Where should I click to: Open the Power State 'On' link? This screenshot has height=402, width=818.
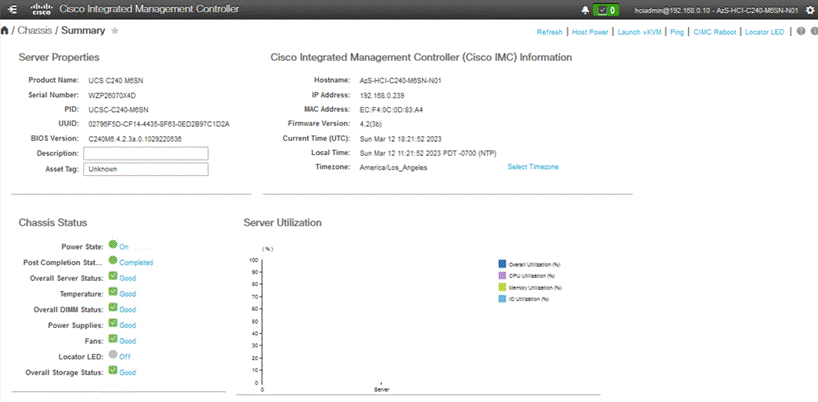124,247
